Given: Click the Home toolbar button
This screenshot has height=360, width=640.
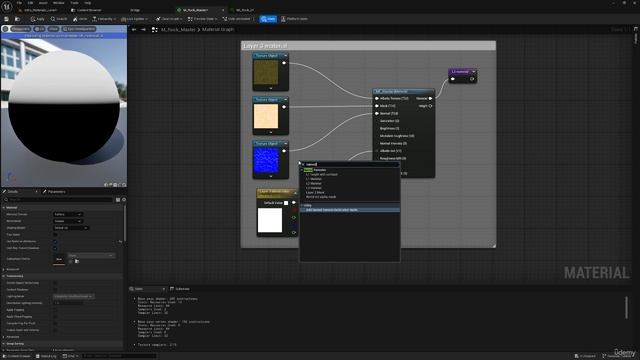Looking at the screenshot, I should coord(80,19).
